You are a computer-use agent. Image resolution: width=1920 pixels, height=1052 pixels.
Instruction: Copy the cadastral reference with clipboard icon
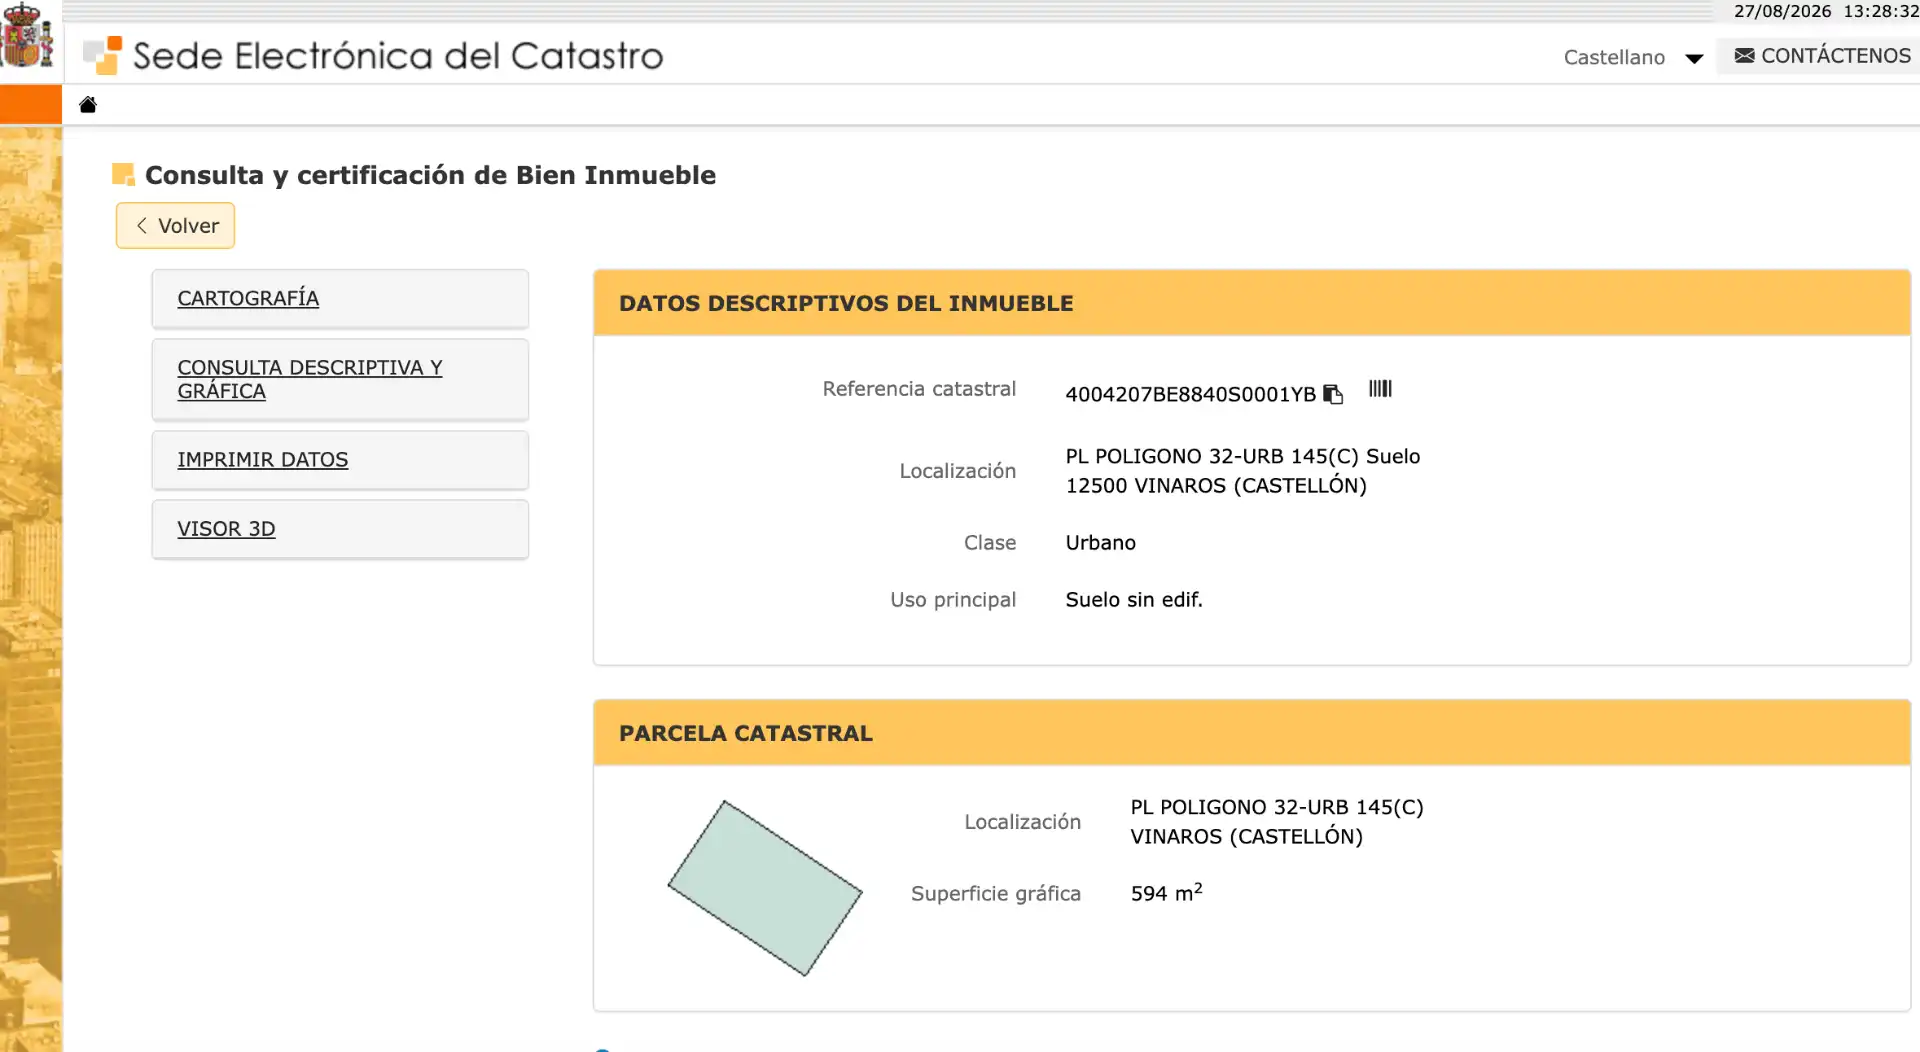(1333, 394)
